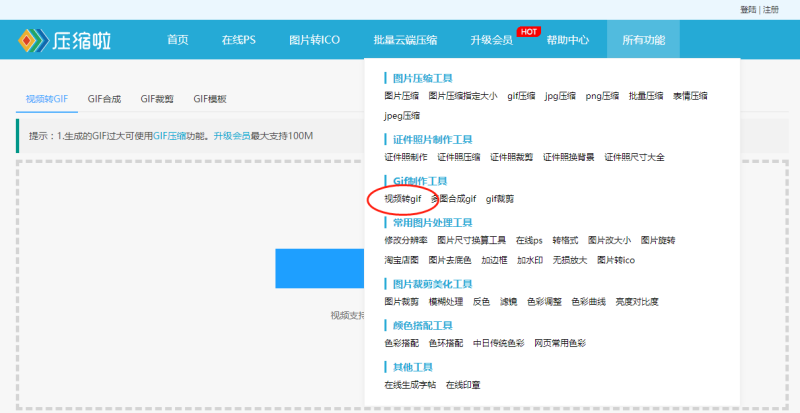This screenshot has height=413, width=800.
Task: Open 无损放大 tool
Action: click(570, 260)
